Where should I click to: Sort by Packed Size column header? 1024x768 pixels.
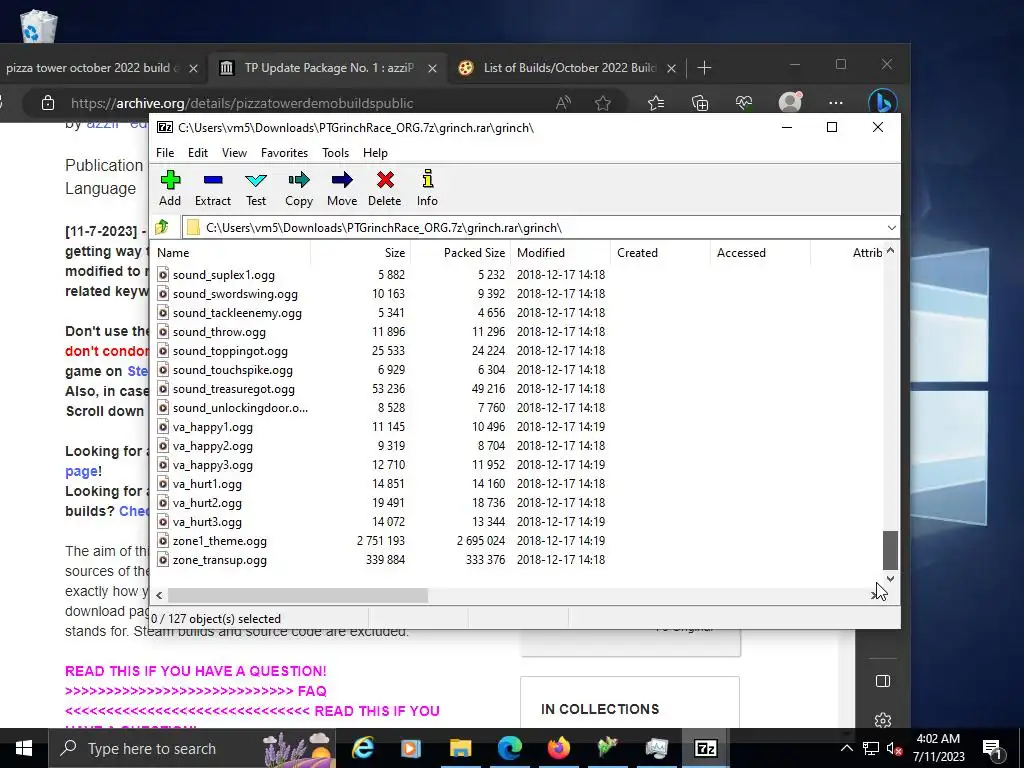460,253
